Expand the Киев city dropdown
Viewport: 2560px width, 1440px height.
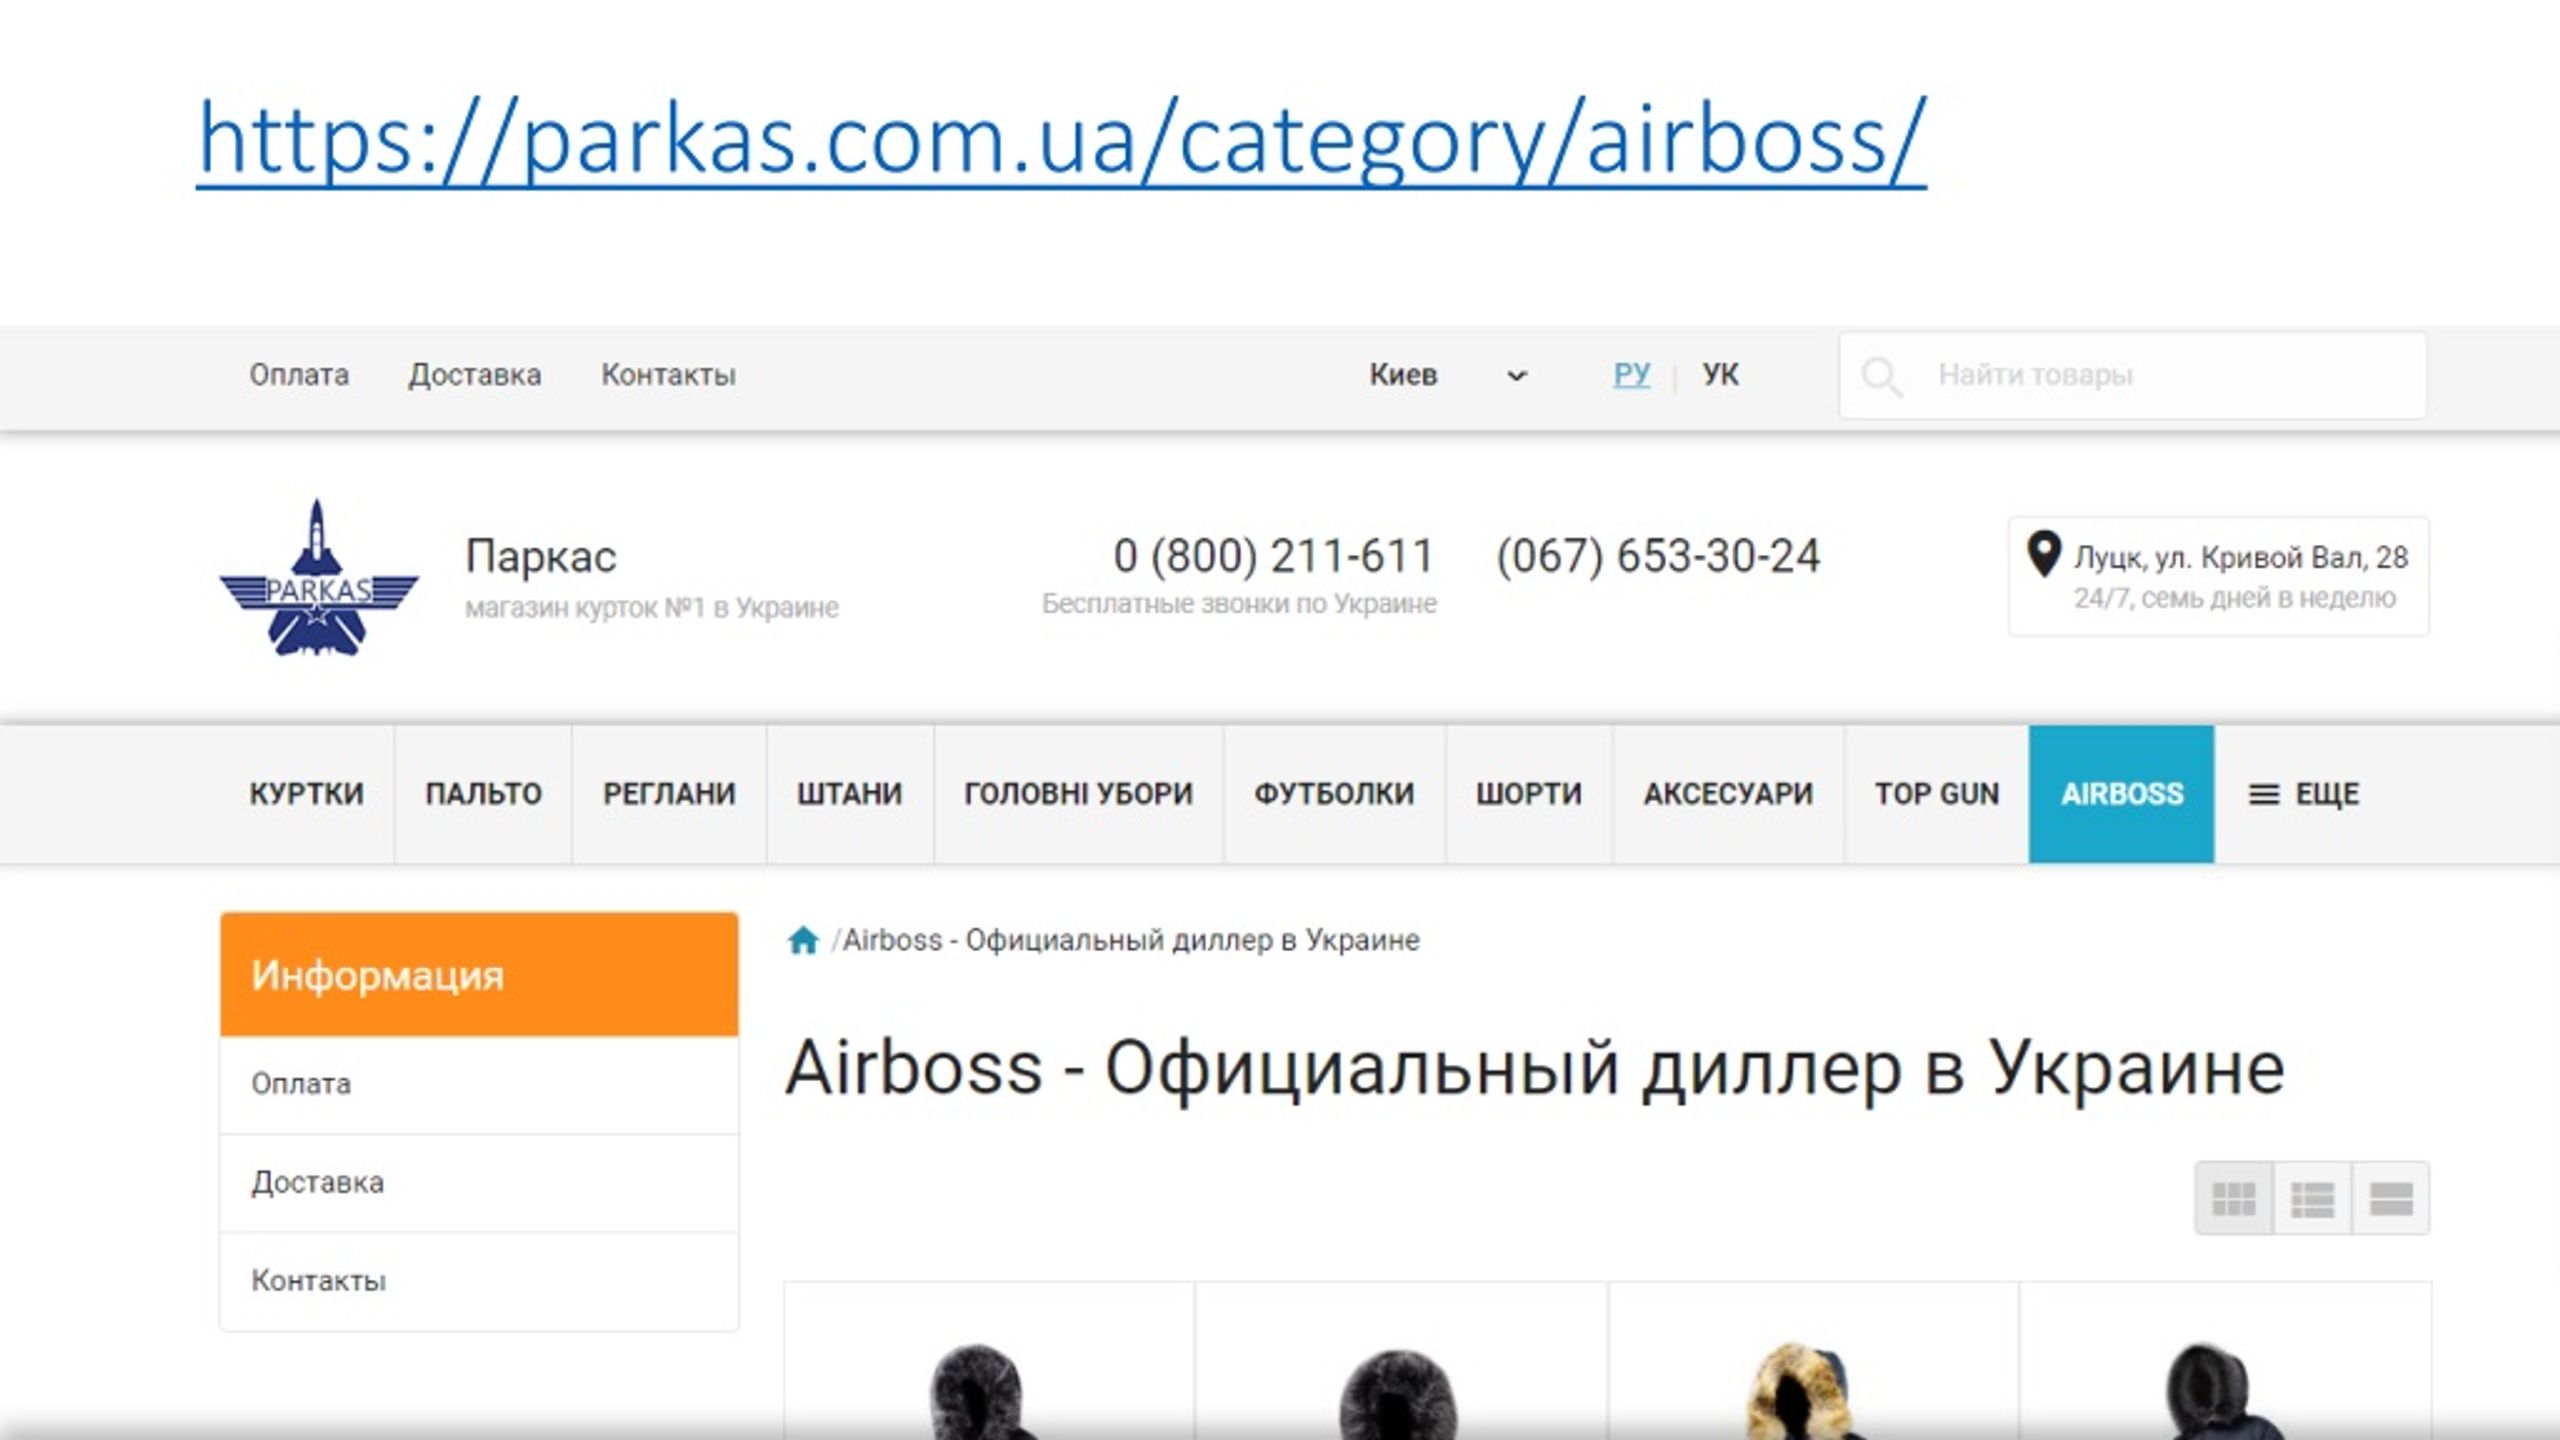[1448, 375]
